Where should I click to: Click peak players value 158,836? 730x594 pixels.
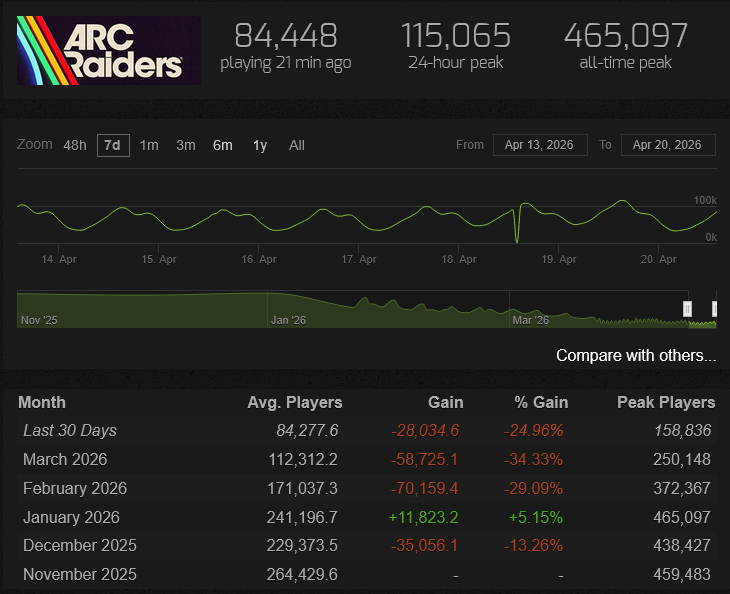683,430
